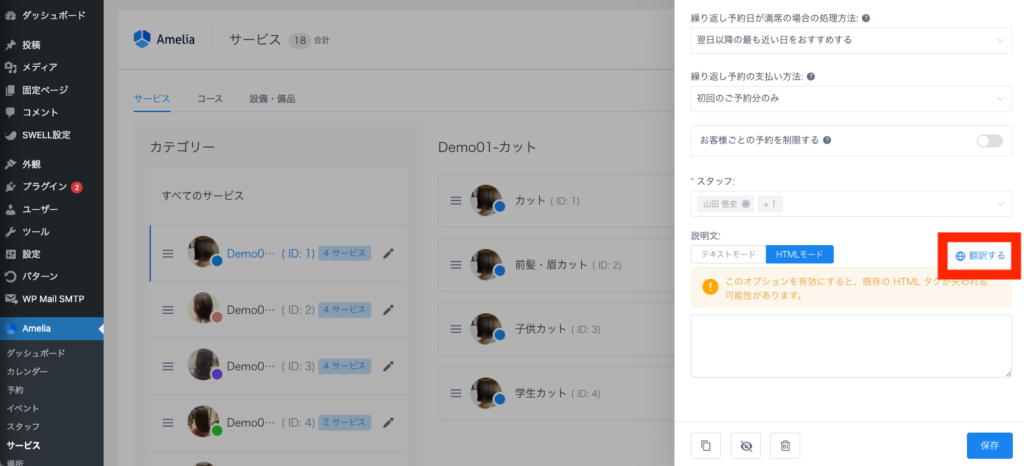This screenshot has height=466, width=1024.
Task: Select HTMLモード for description
Action: click(799, 255)
